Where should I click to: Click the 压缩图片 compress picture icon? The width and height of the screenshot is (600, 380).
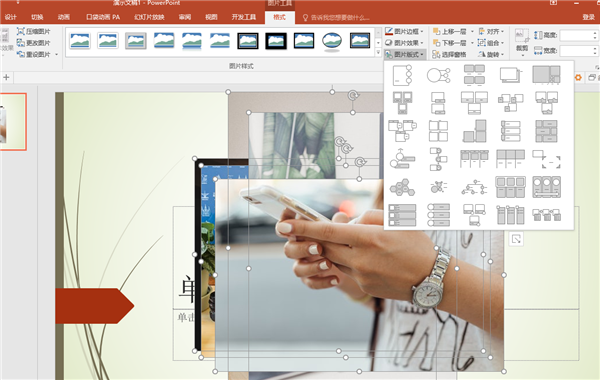pyautogui.click(x=21, y=31)
